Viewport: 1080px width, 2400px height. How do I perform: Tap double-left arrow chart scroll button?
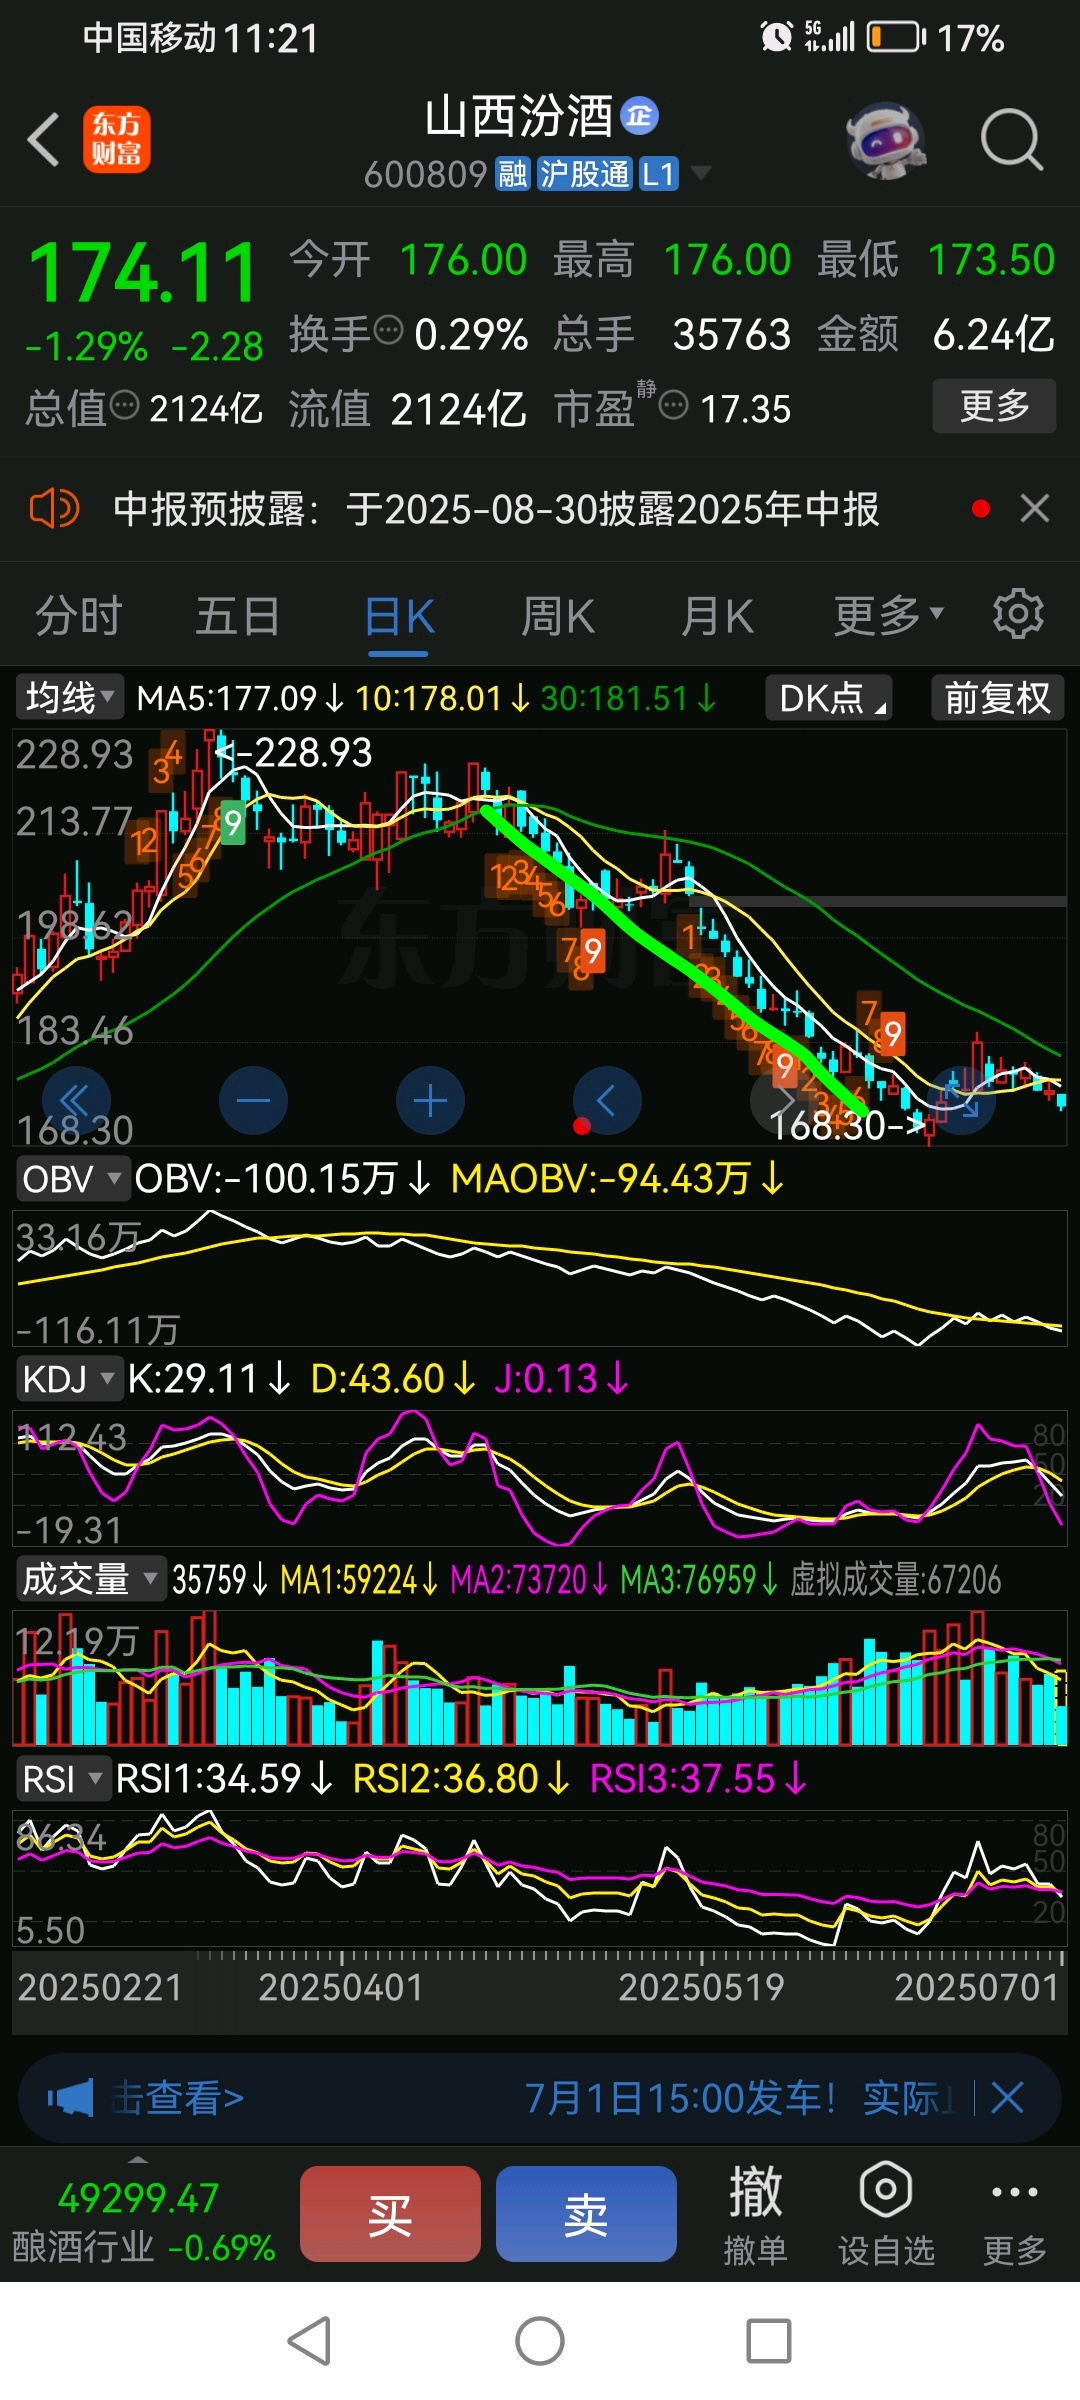coord(75,1101)
